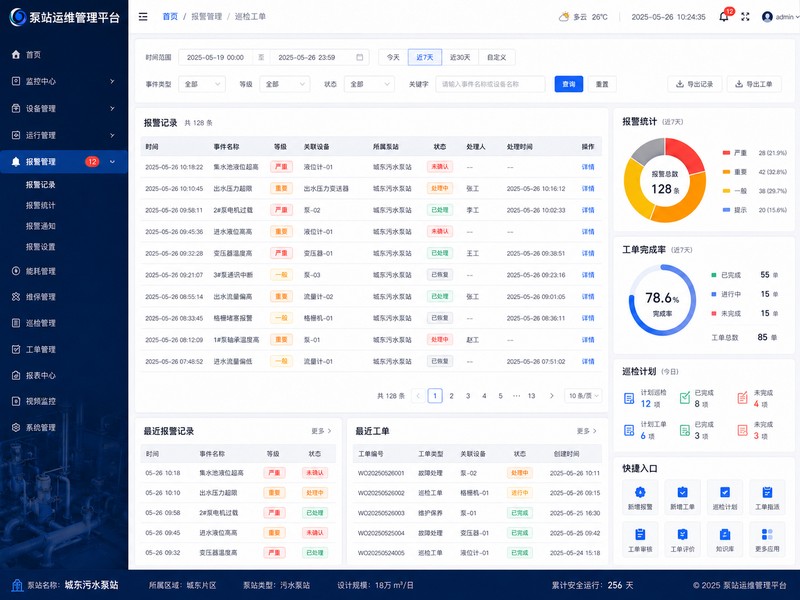Screen dimensions: 800x600
Task: Click the 导出记录 button
Action: click(695, 84)
